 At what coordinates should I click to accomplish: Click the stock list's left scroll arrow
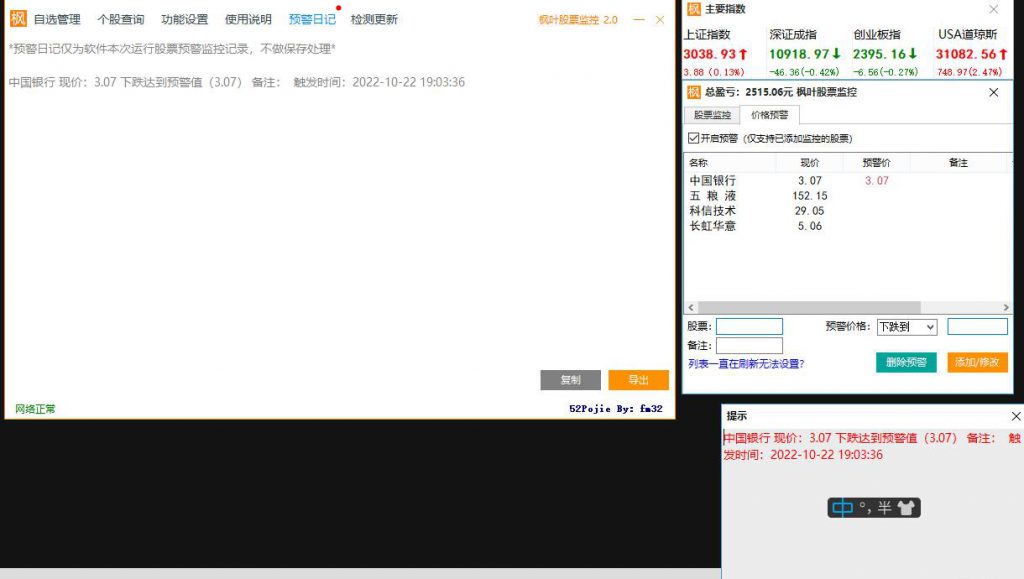tap(690, 308)
